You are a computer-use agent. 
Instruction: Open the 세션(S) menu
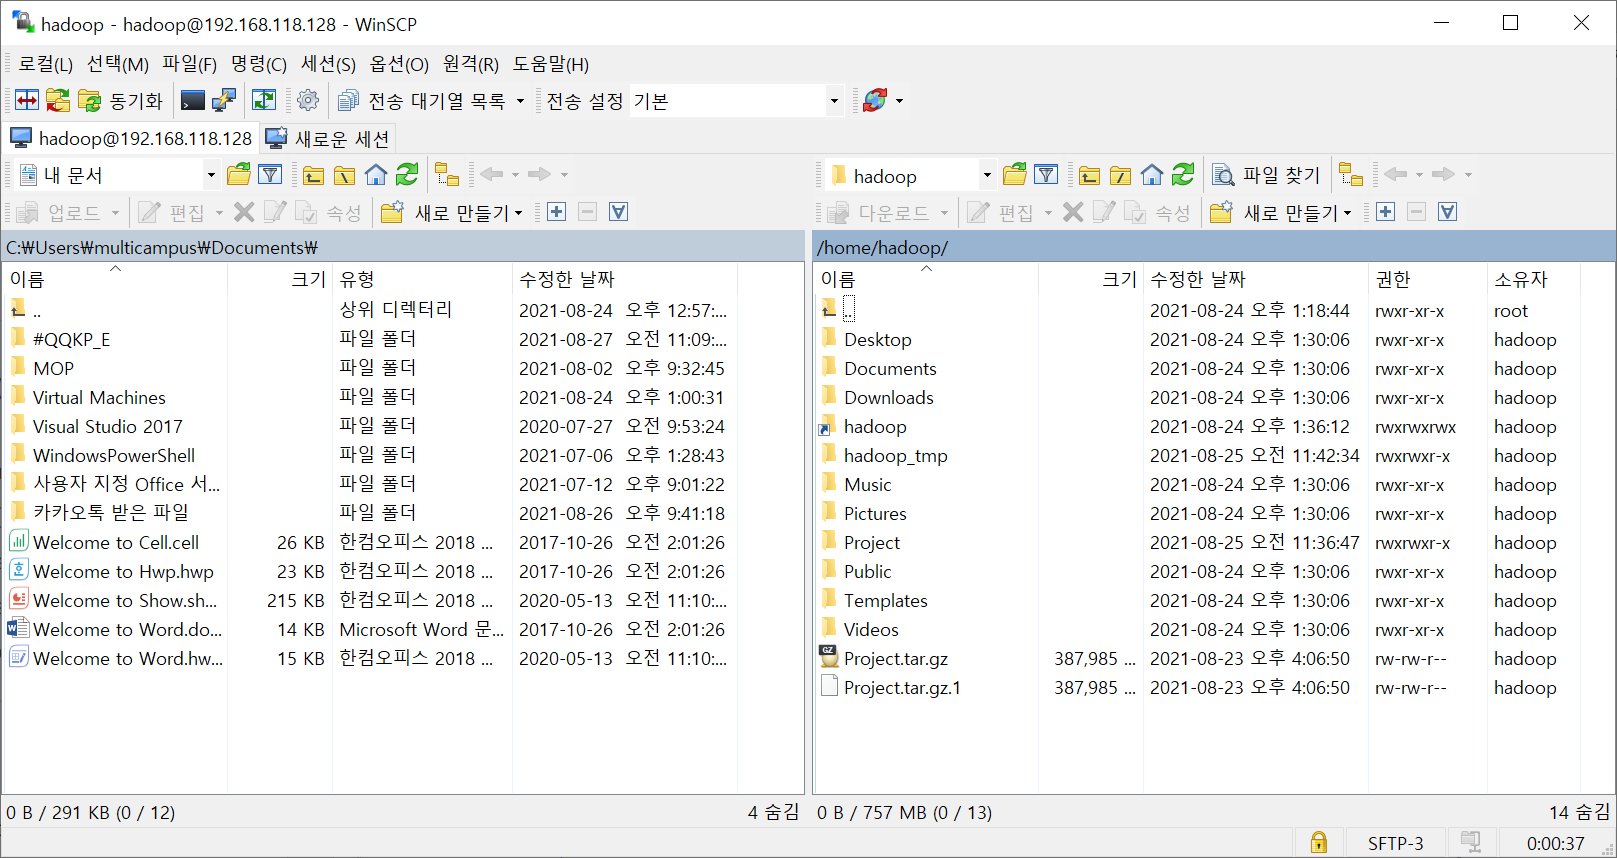click(328, 64)
